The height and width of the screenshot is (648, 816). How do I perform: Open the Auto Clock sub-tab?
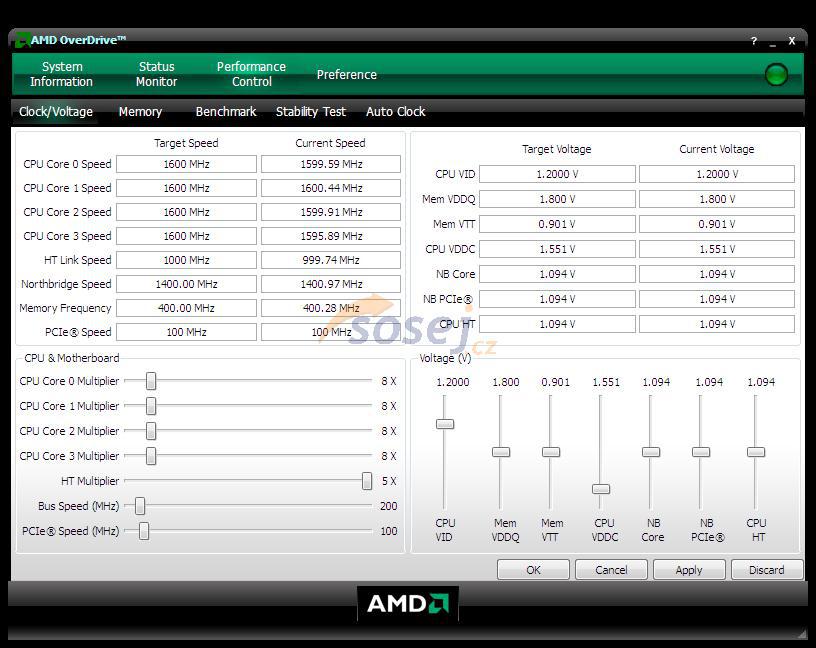pyautogui.click(x=396, y=111)
